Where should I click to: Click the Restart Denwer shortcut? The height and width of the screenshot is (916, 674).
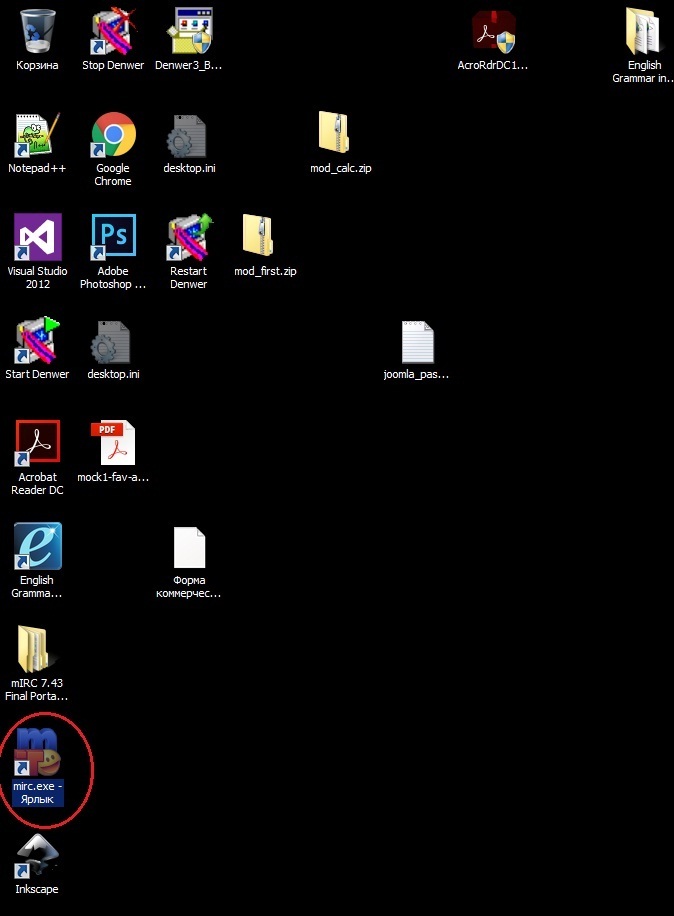(188, 238)
